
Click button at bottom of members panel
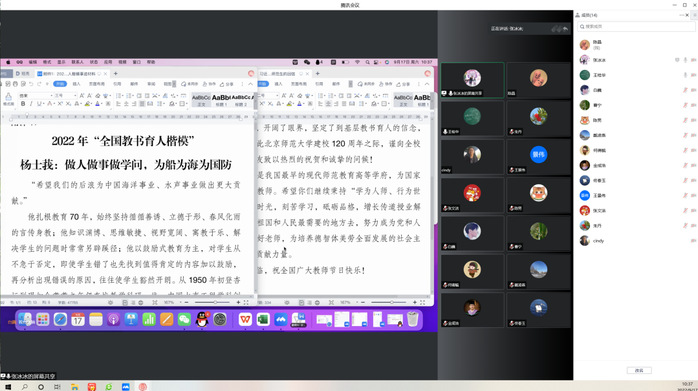pyautogui.click(x=639, y=370)
